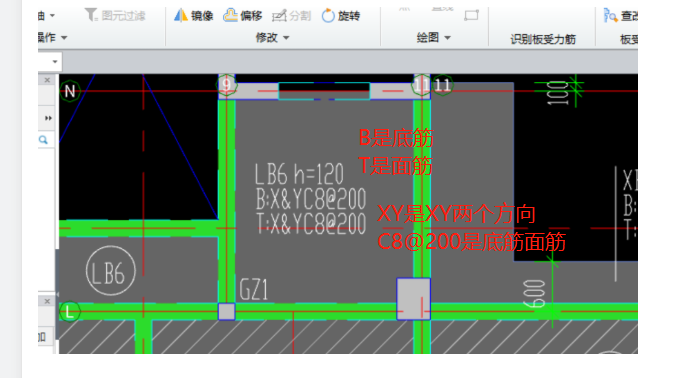Select axis bubble L
Screen dimensions: 680x378
[69, 312]
